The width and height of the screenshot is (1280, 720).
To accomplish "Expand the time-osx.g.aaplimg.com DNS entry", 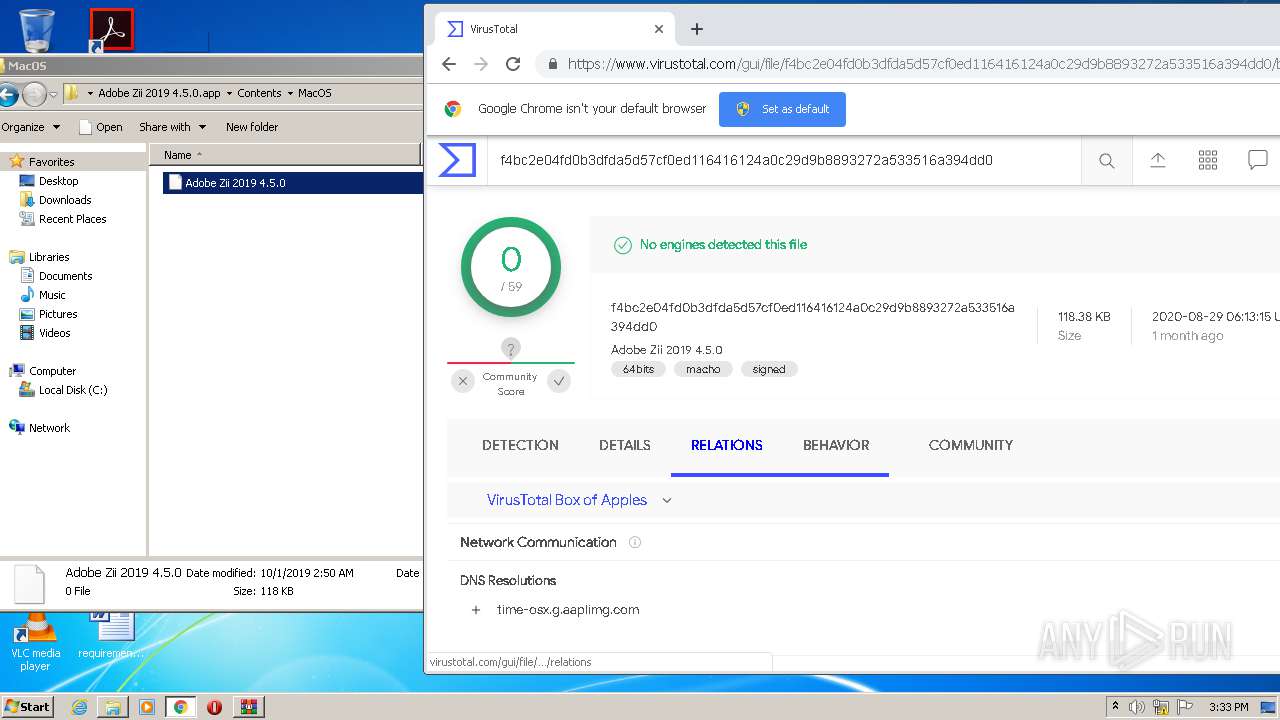I will [476, 610].
